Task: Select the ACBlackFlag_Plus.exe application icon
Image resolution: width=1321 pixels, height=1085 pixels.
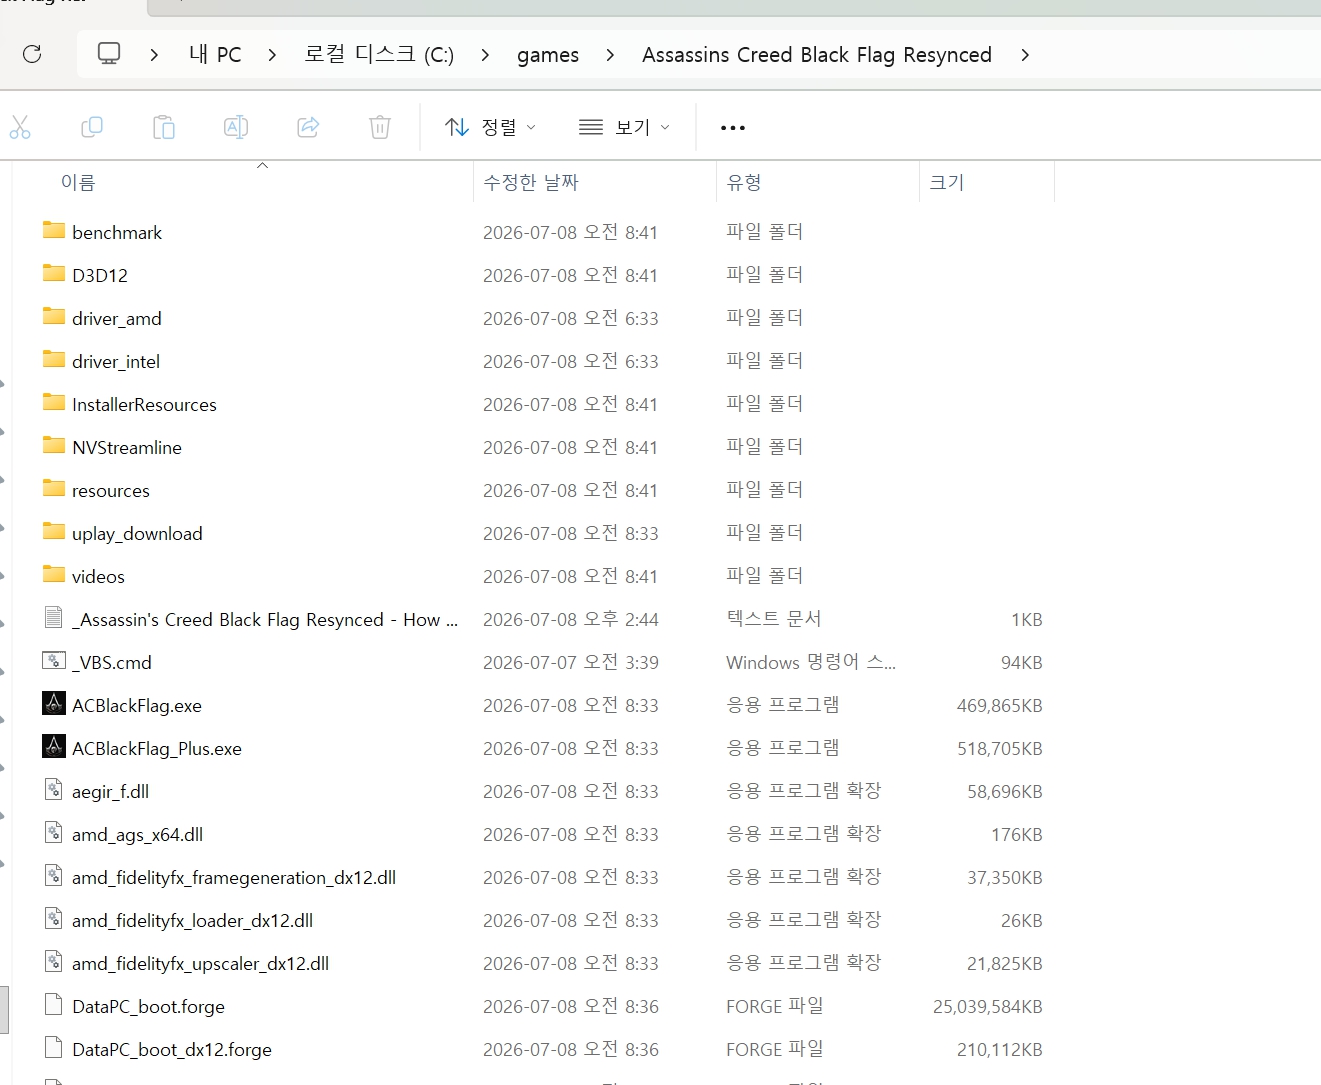Action: 54,747
